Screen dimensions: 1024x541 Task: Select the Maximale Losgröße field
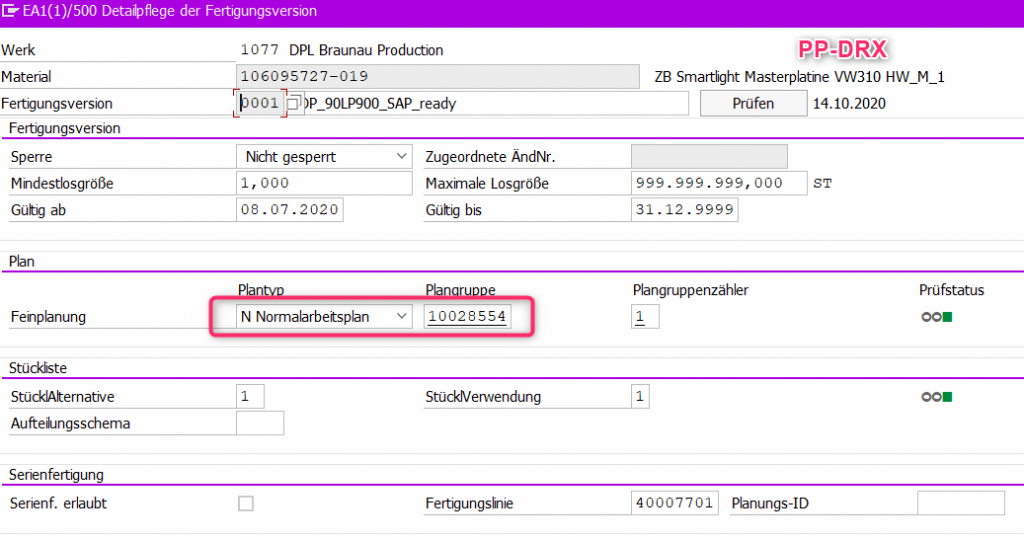[718, 184]
